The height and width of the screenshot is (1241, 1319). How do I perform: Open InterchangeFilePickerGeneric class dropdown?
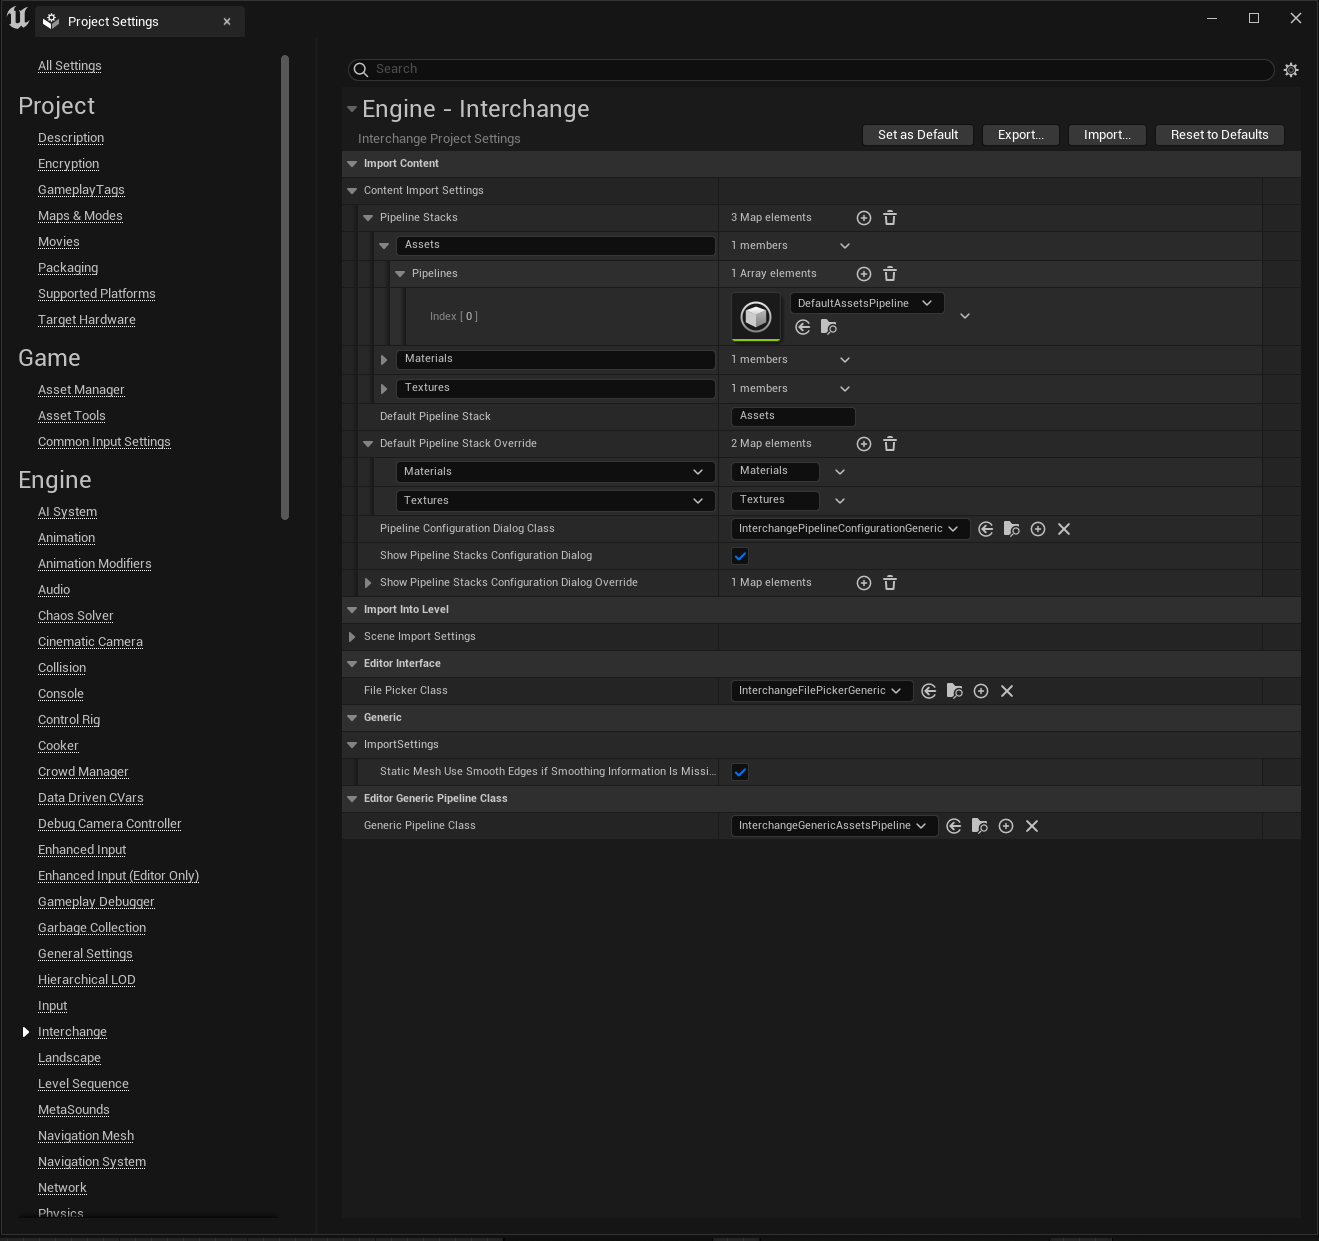pos(822,691)
